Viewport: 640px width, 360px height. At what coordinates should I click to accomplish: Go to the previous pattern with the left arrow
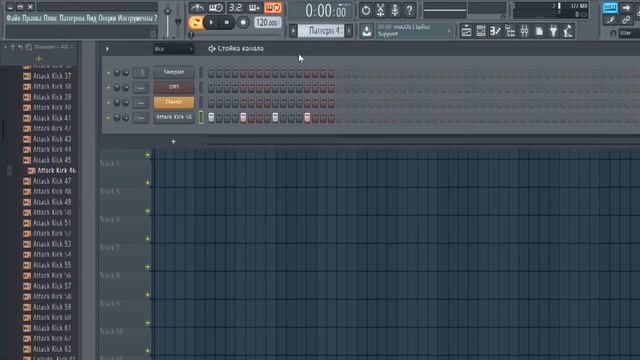[293, 31]
